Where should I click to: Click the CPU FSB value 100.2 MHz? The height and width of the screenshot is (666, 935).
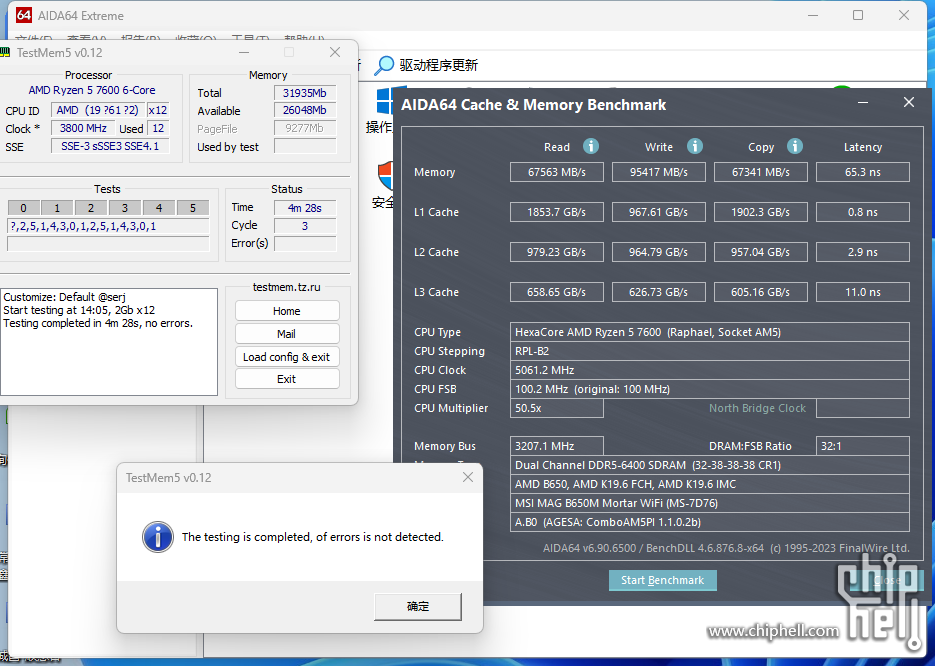coord(710,389)
